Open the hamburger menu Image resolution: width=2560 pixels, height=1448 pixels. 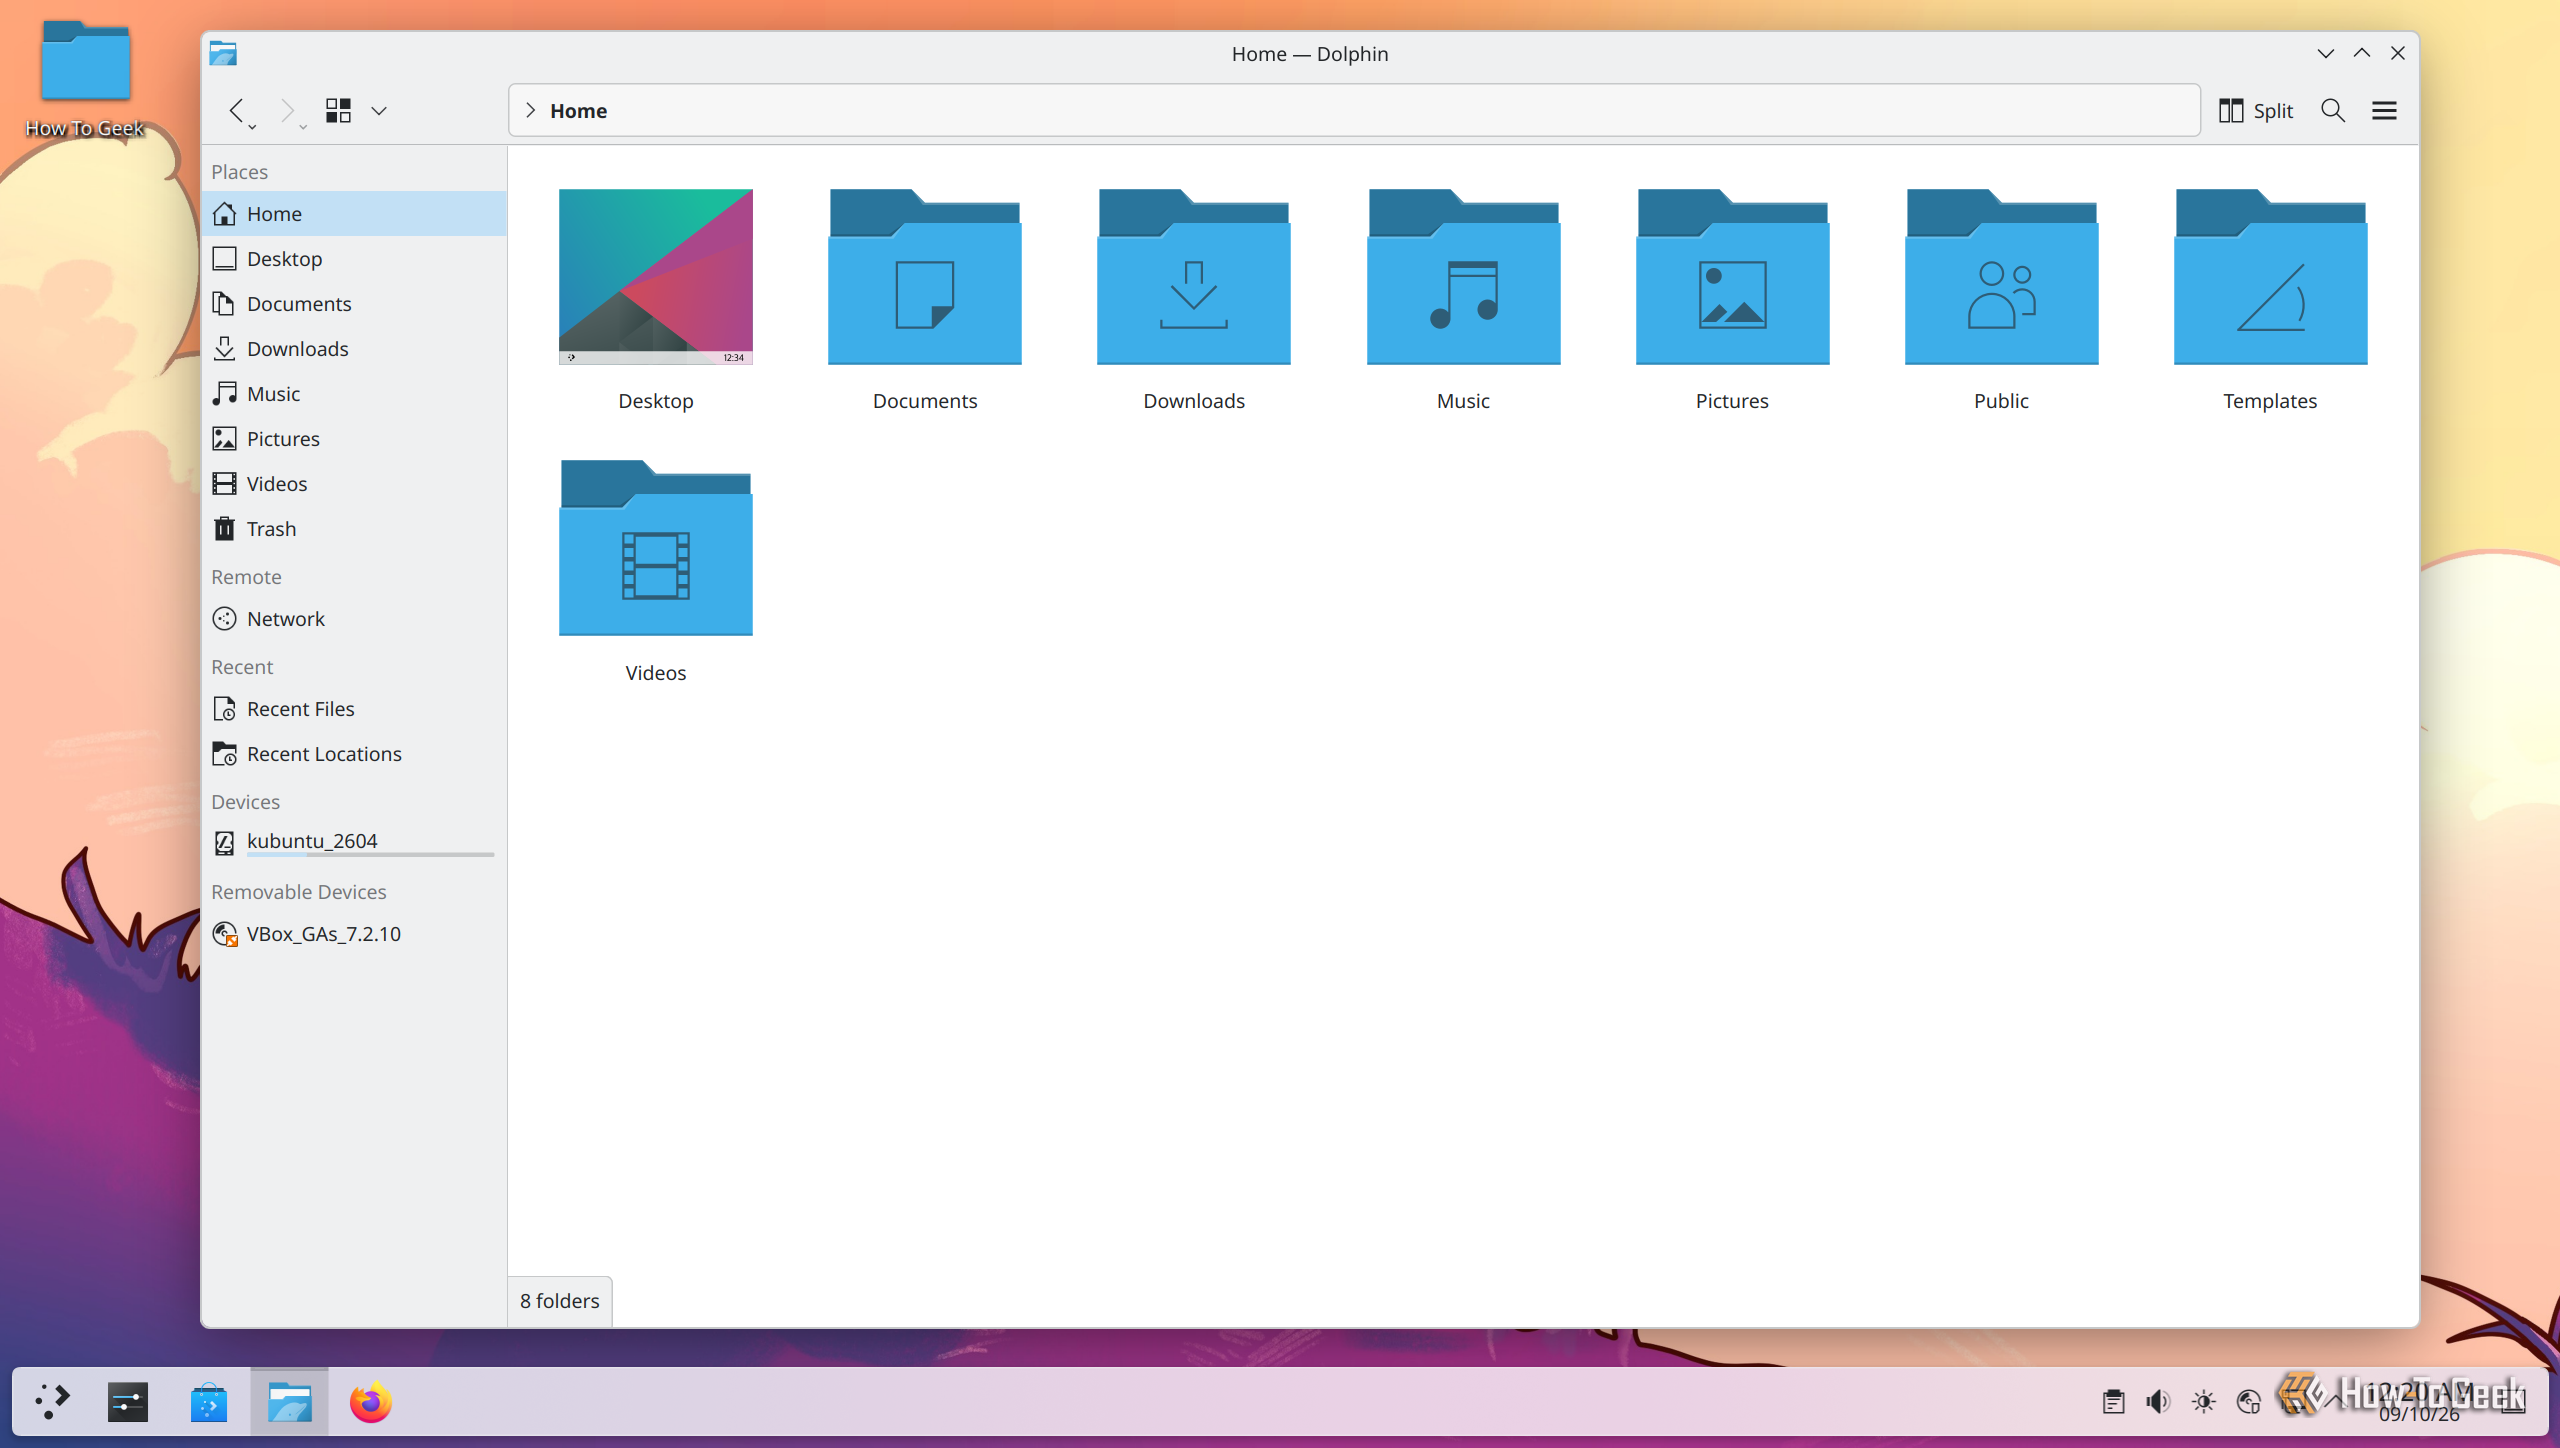(x=2384, y=111)
